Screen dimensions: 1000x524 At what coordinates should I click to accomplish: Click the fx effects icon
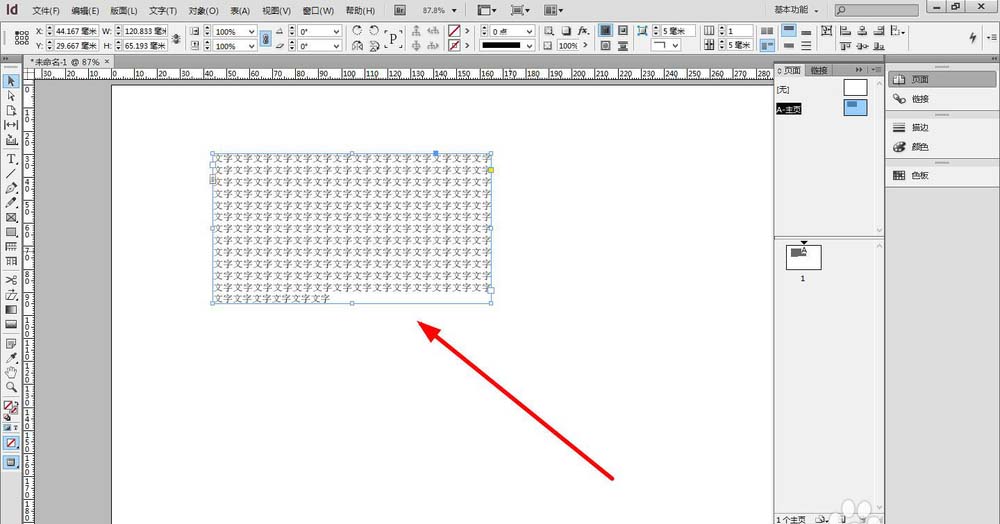coord(582,31)
